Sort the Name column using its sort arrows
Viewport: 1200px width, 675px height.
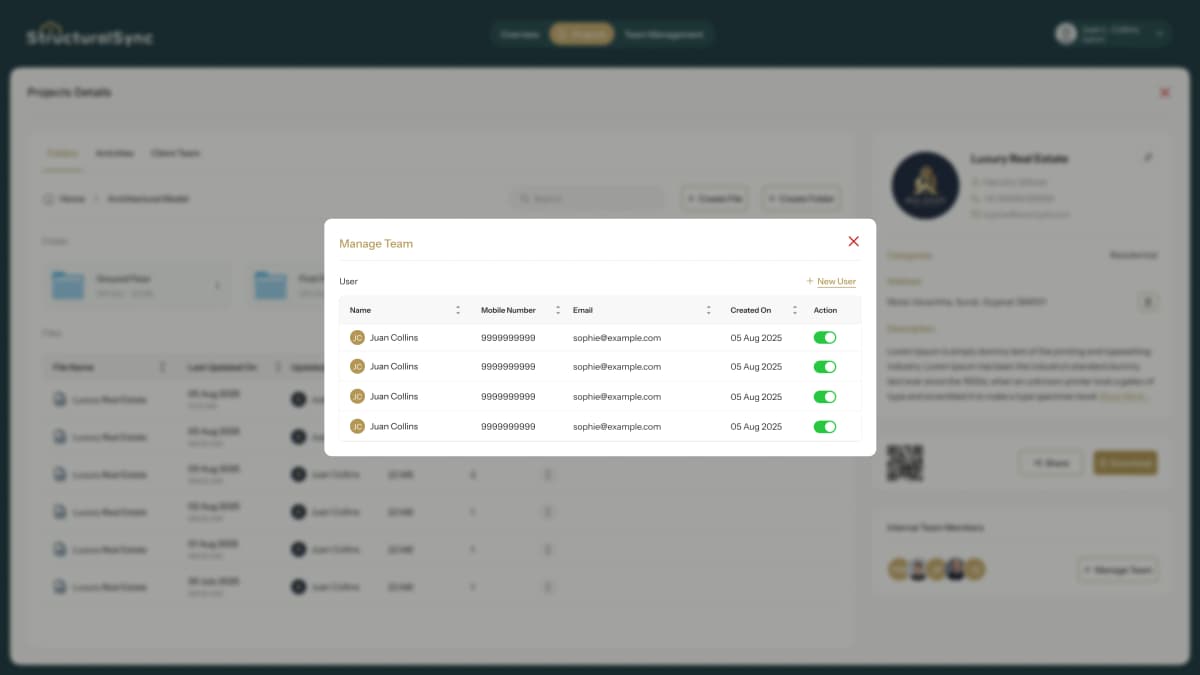458,310
